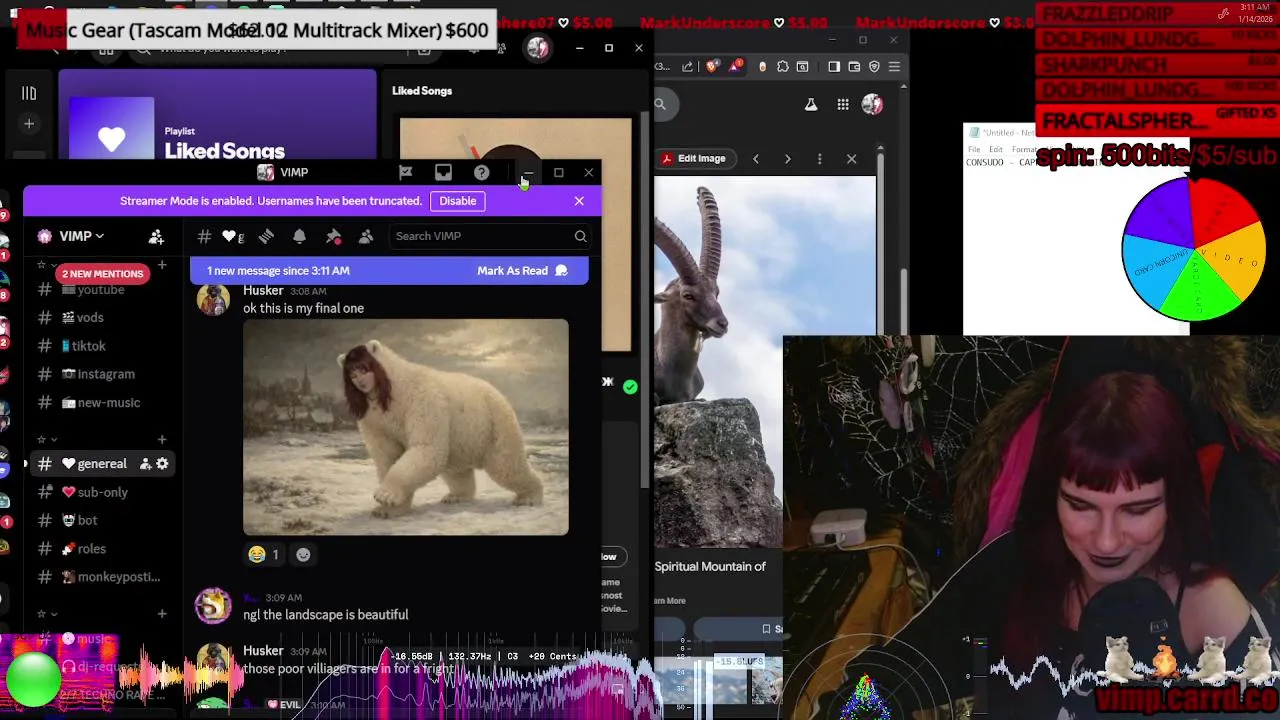
Task: Open settings gear on genereal channel
Action: coord(162,464)
